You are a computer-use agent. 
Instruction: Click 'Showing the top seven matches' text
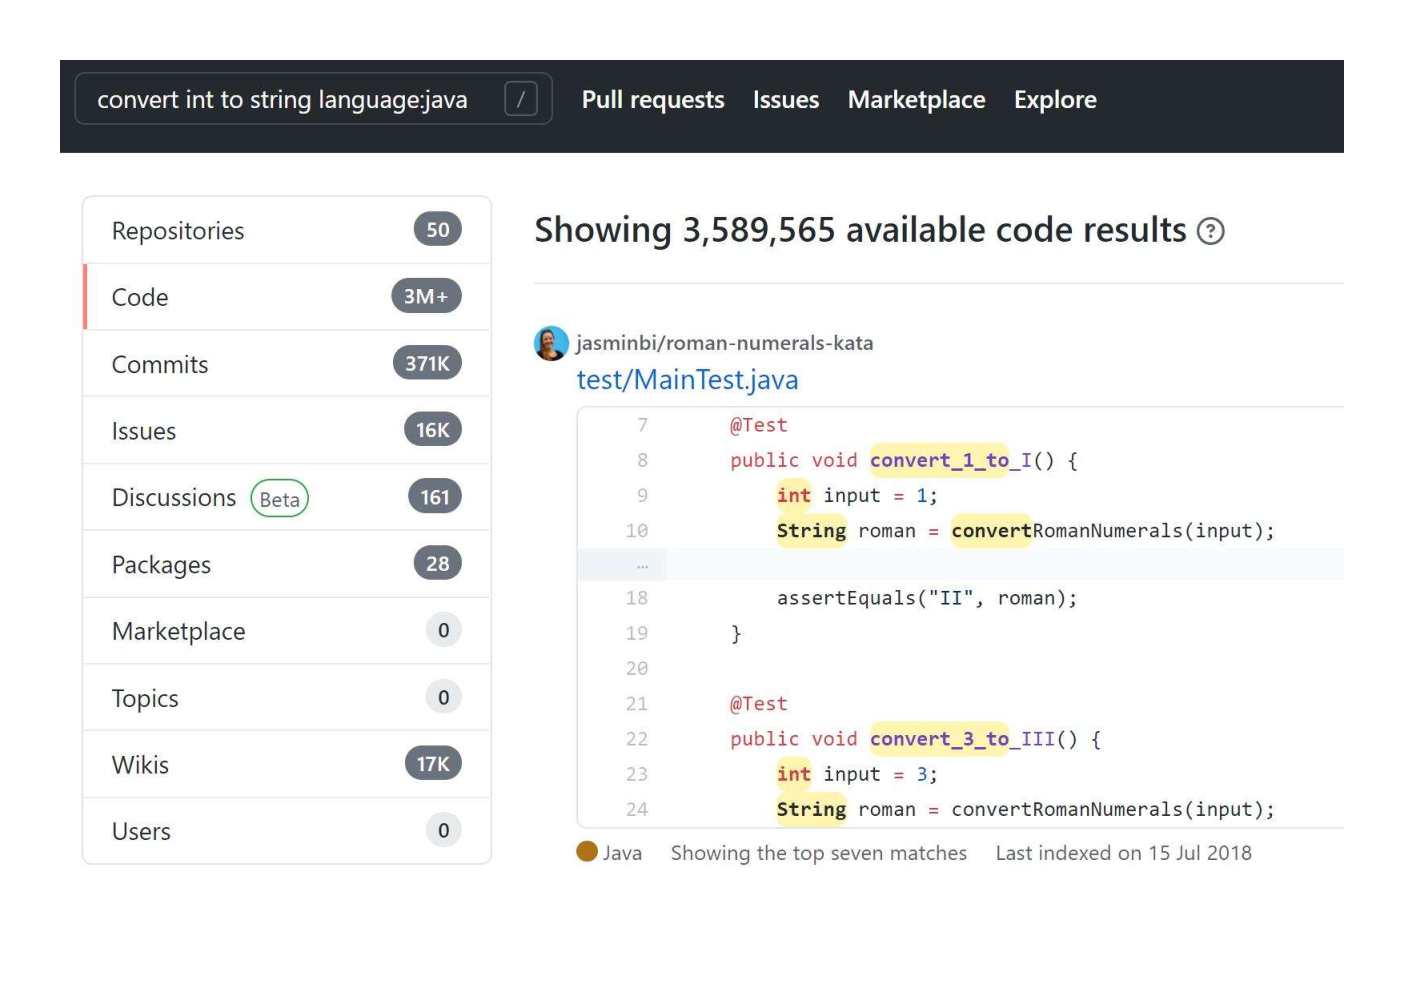coord(819,853)
